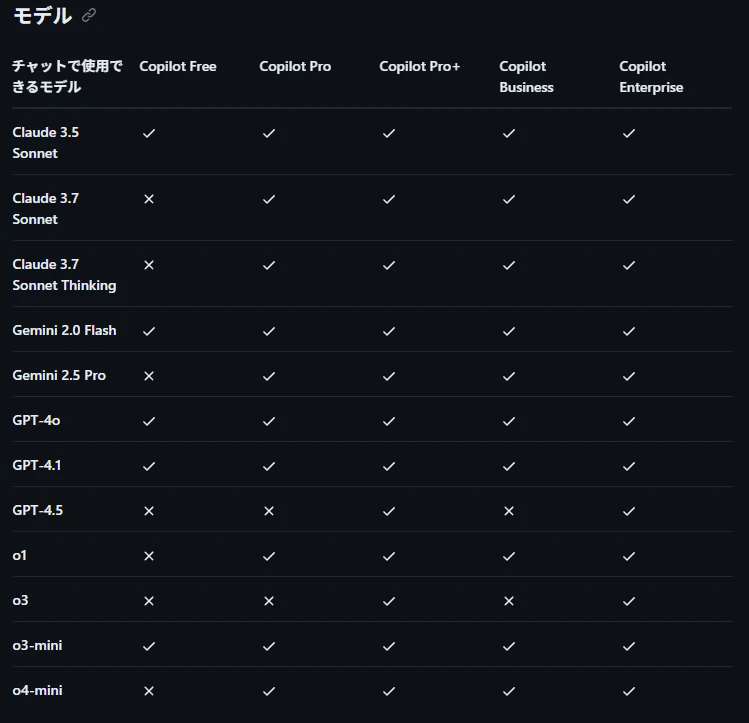Click GPT-4o checkmark under Copilot Business
Screen dimensions: 749x723
point(509,421)
